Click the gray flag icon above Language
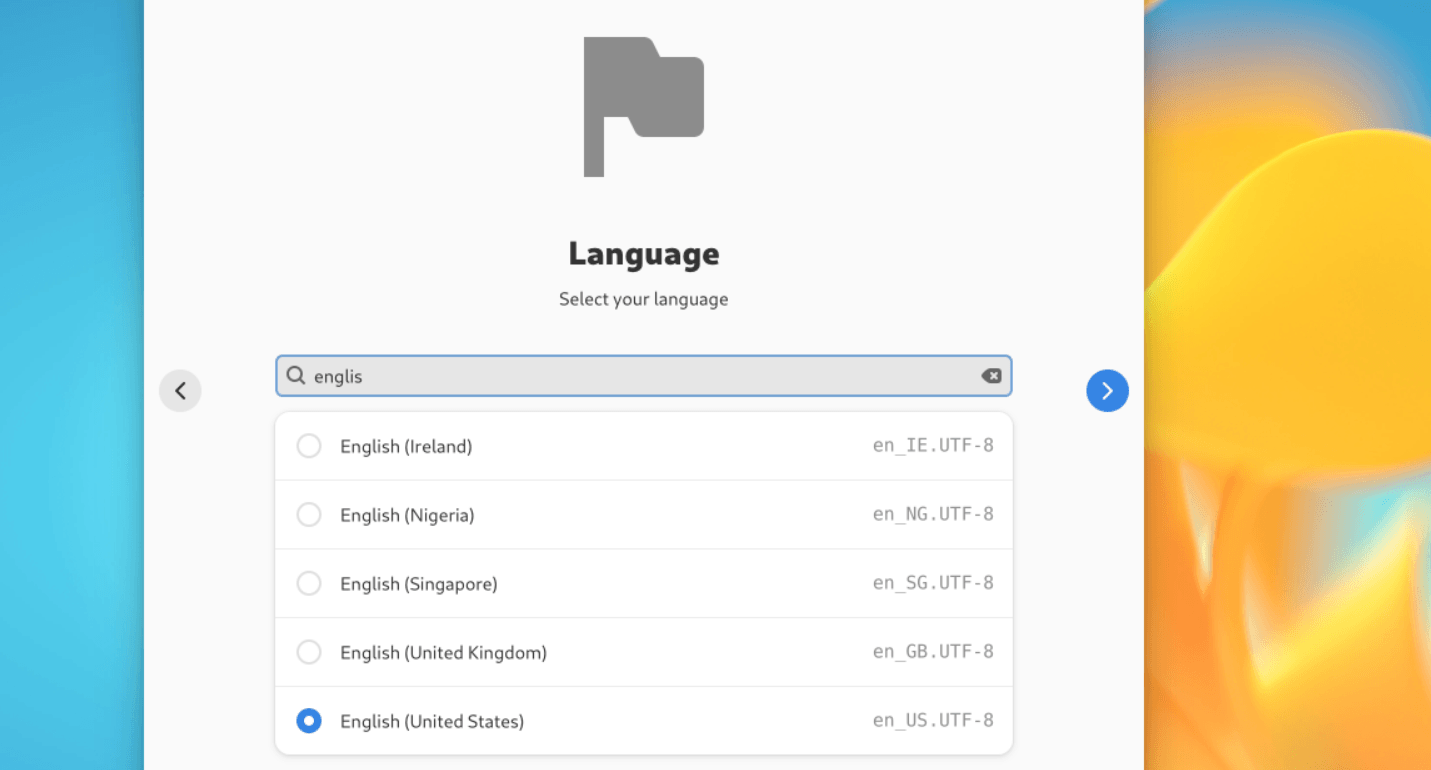 coord(643,106)
